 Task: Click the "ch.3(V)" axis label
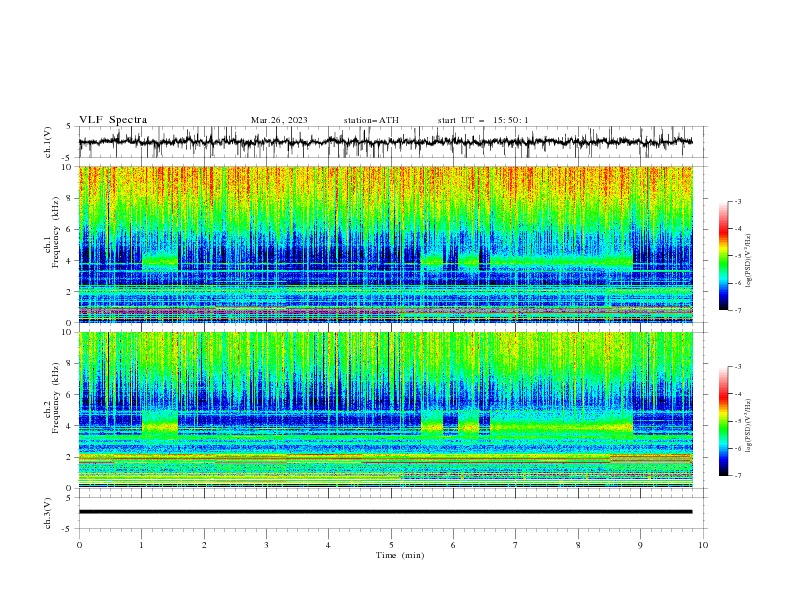[x=48, y=513]
